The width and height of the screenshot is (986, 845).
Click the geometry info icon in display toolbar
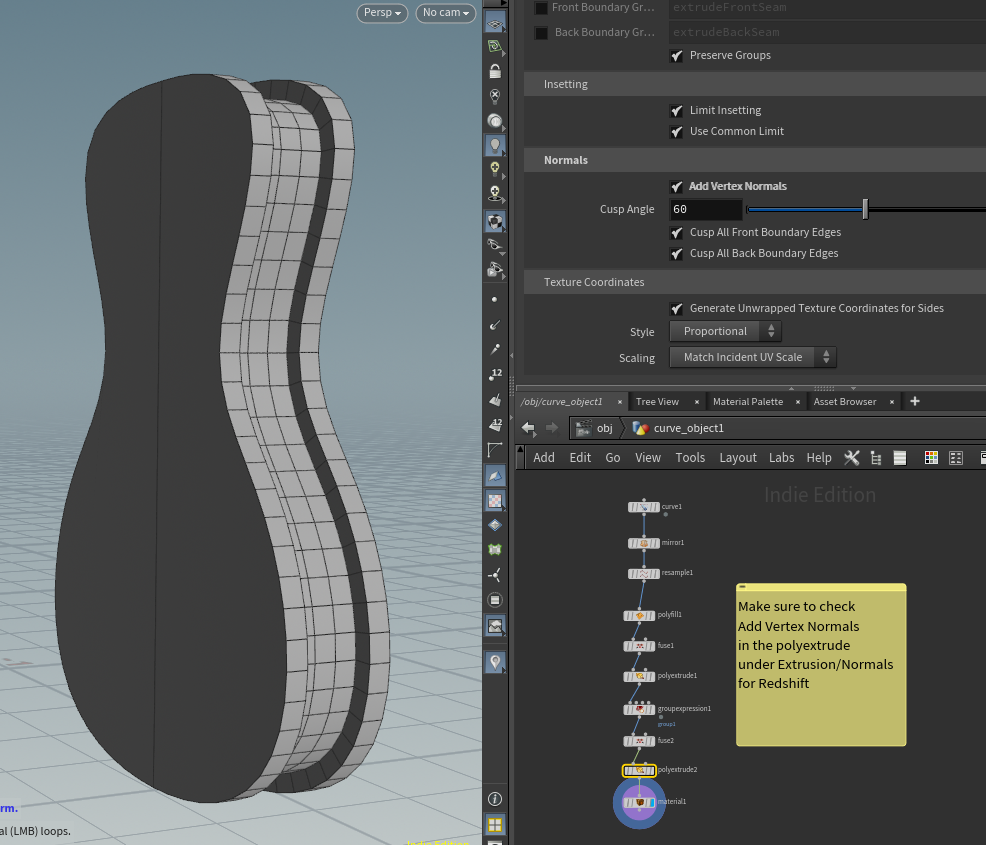tap(495, 799)
